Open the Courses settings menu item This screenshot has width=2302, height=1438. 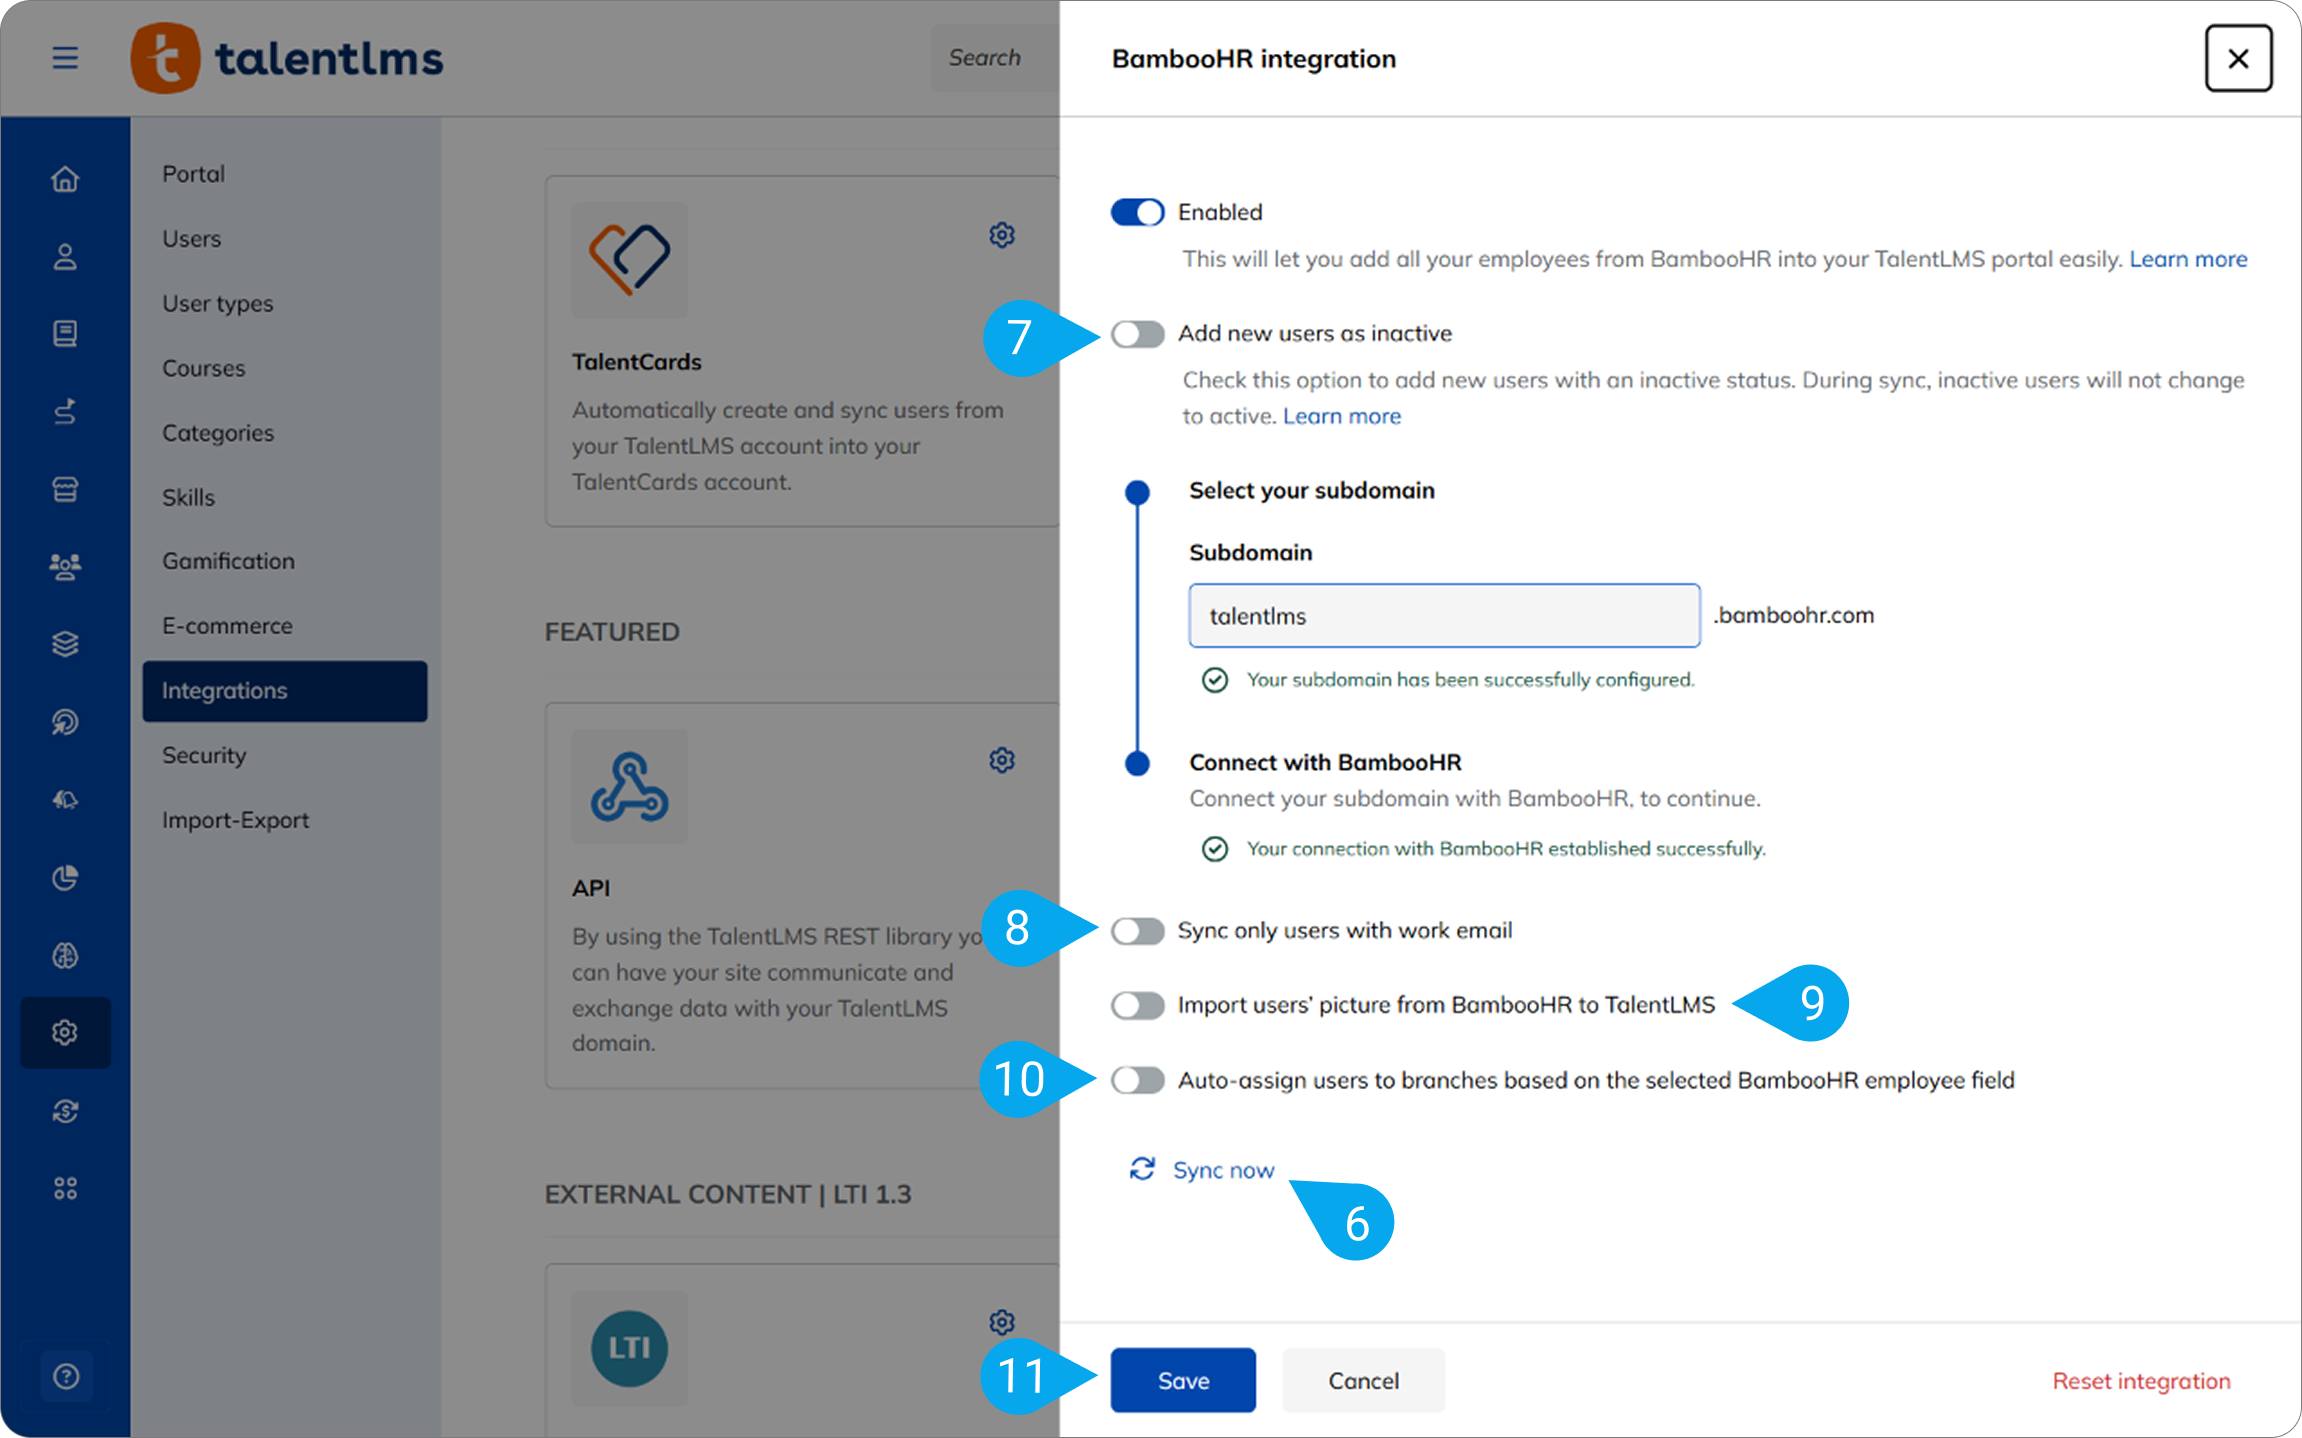point(285,368)
